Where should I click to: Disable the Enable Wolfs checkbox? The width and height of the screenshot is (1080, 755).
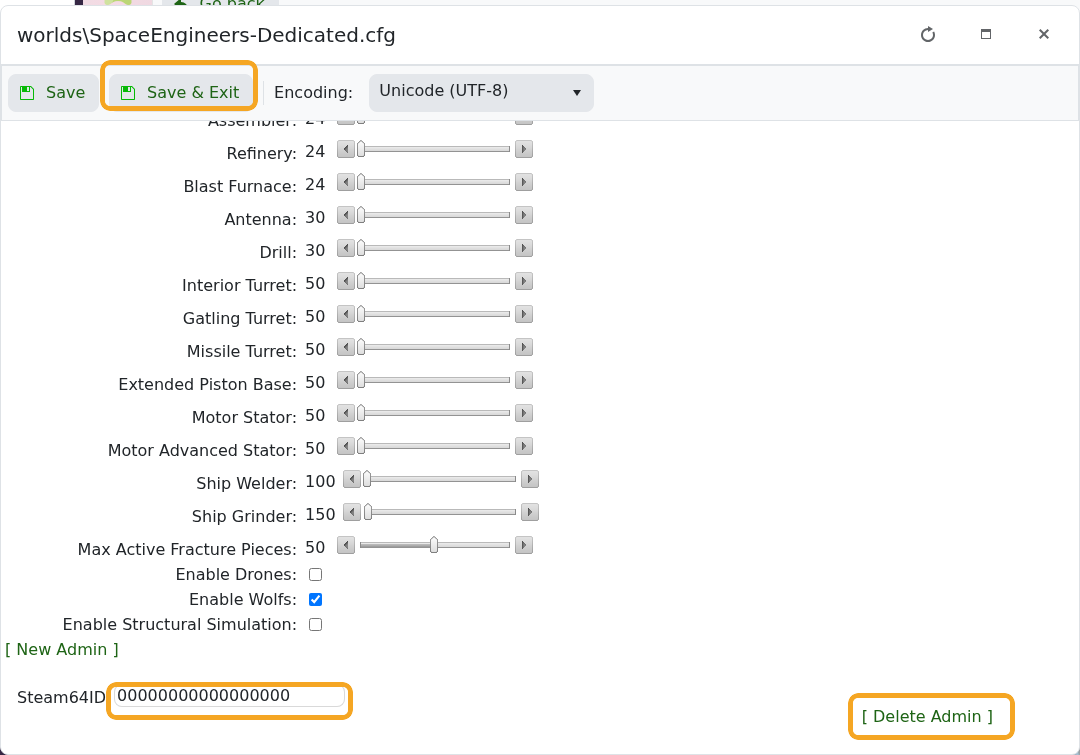click(315, 599)
